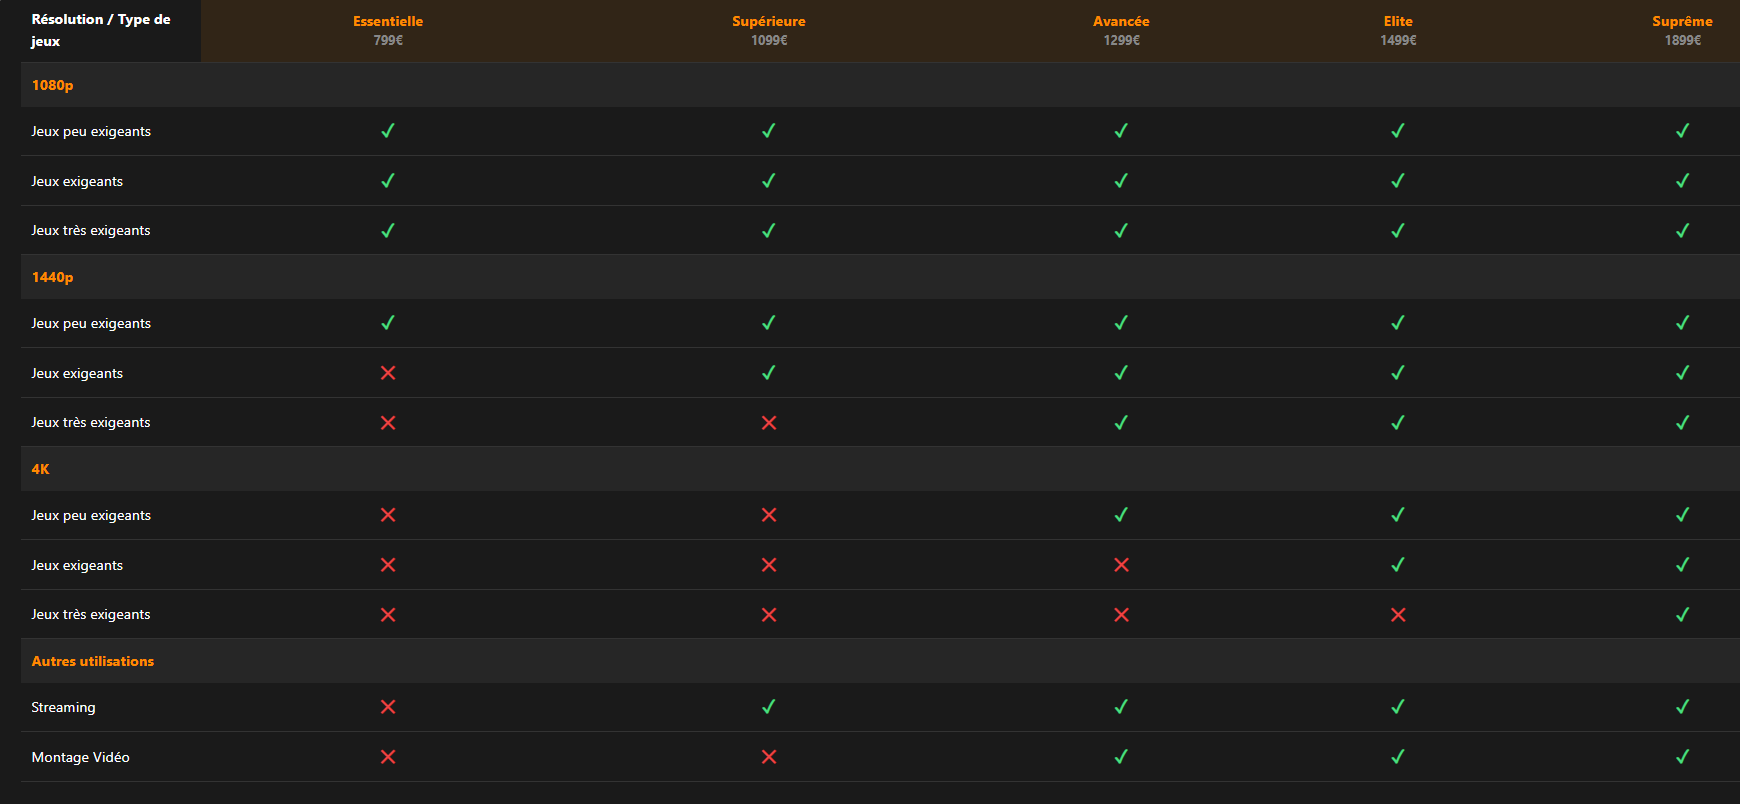
Task: Click the 799€ price
Action: coord(388,40)
